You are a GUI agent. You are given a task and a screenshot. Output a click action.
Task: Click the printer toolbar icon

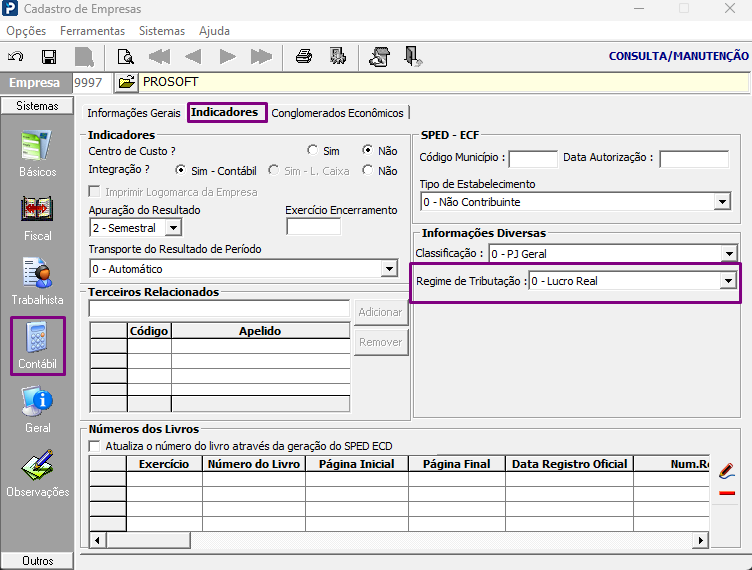click(304, 57)
